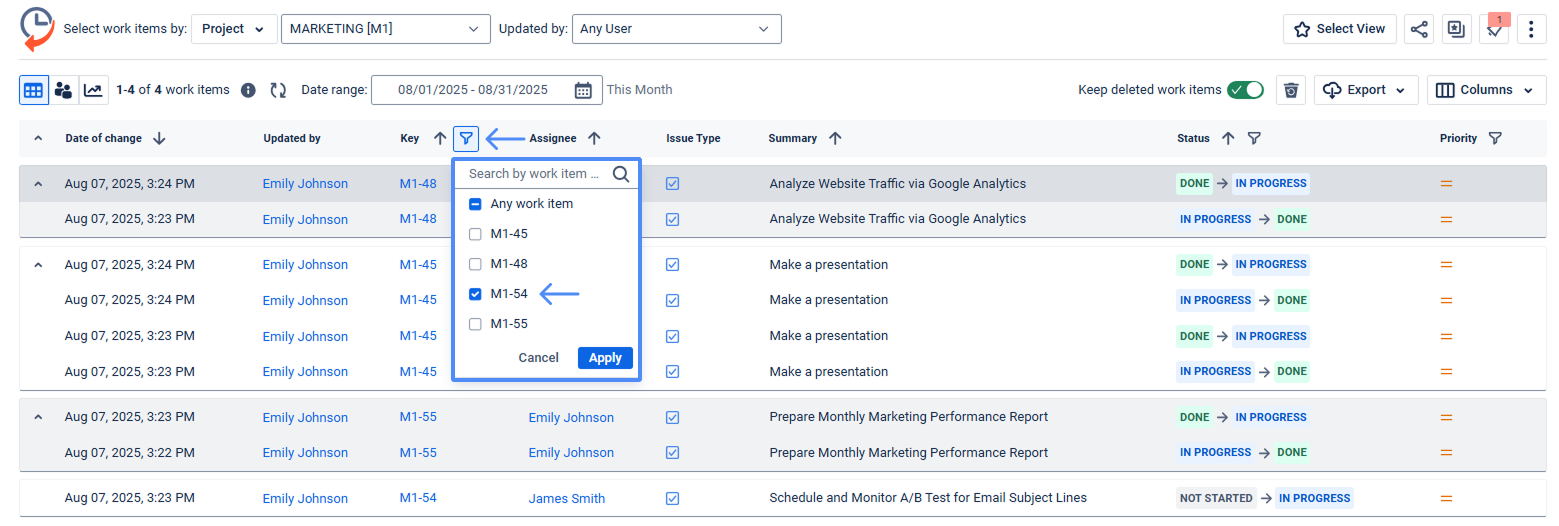Expand the Any User dropdown
This screenshot has width=1559, height=526.
(x=676, y=29)
